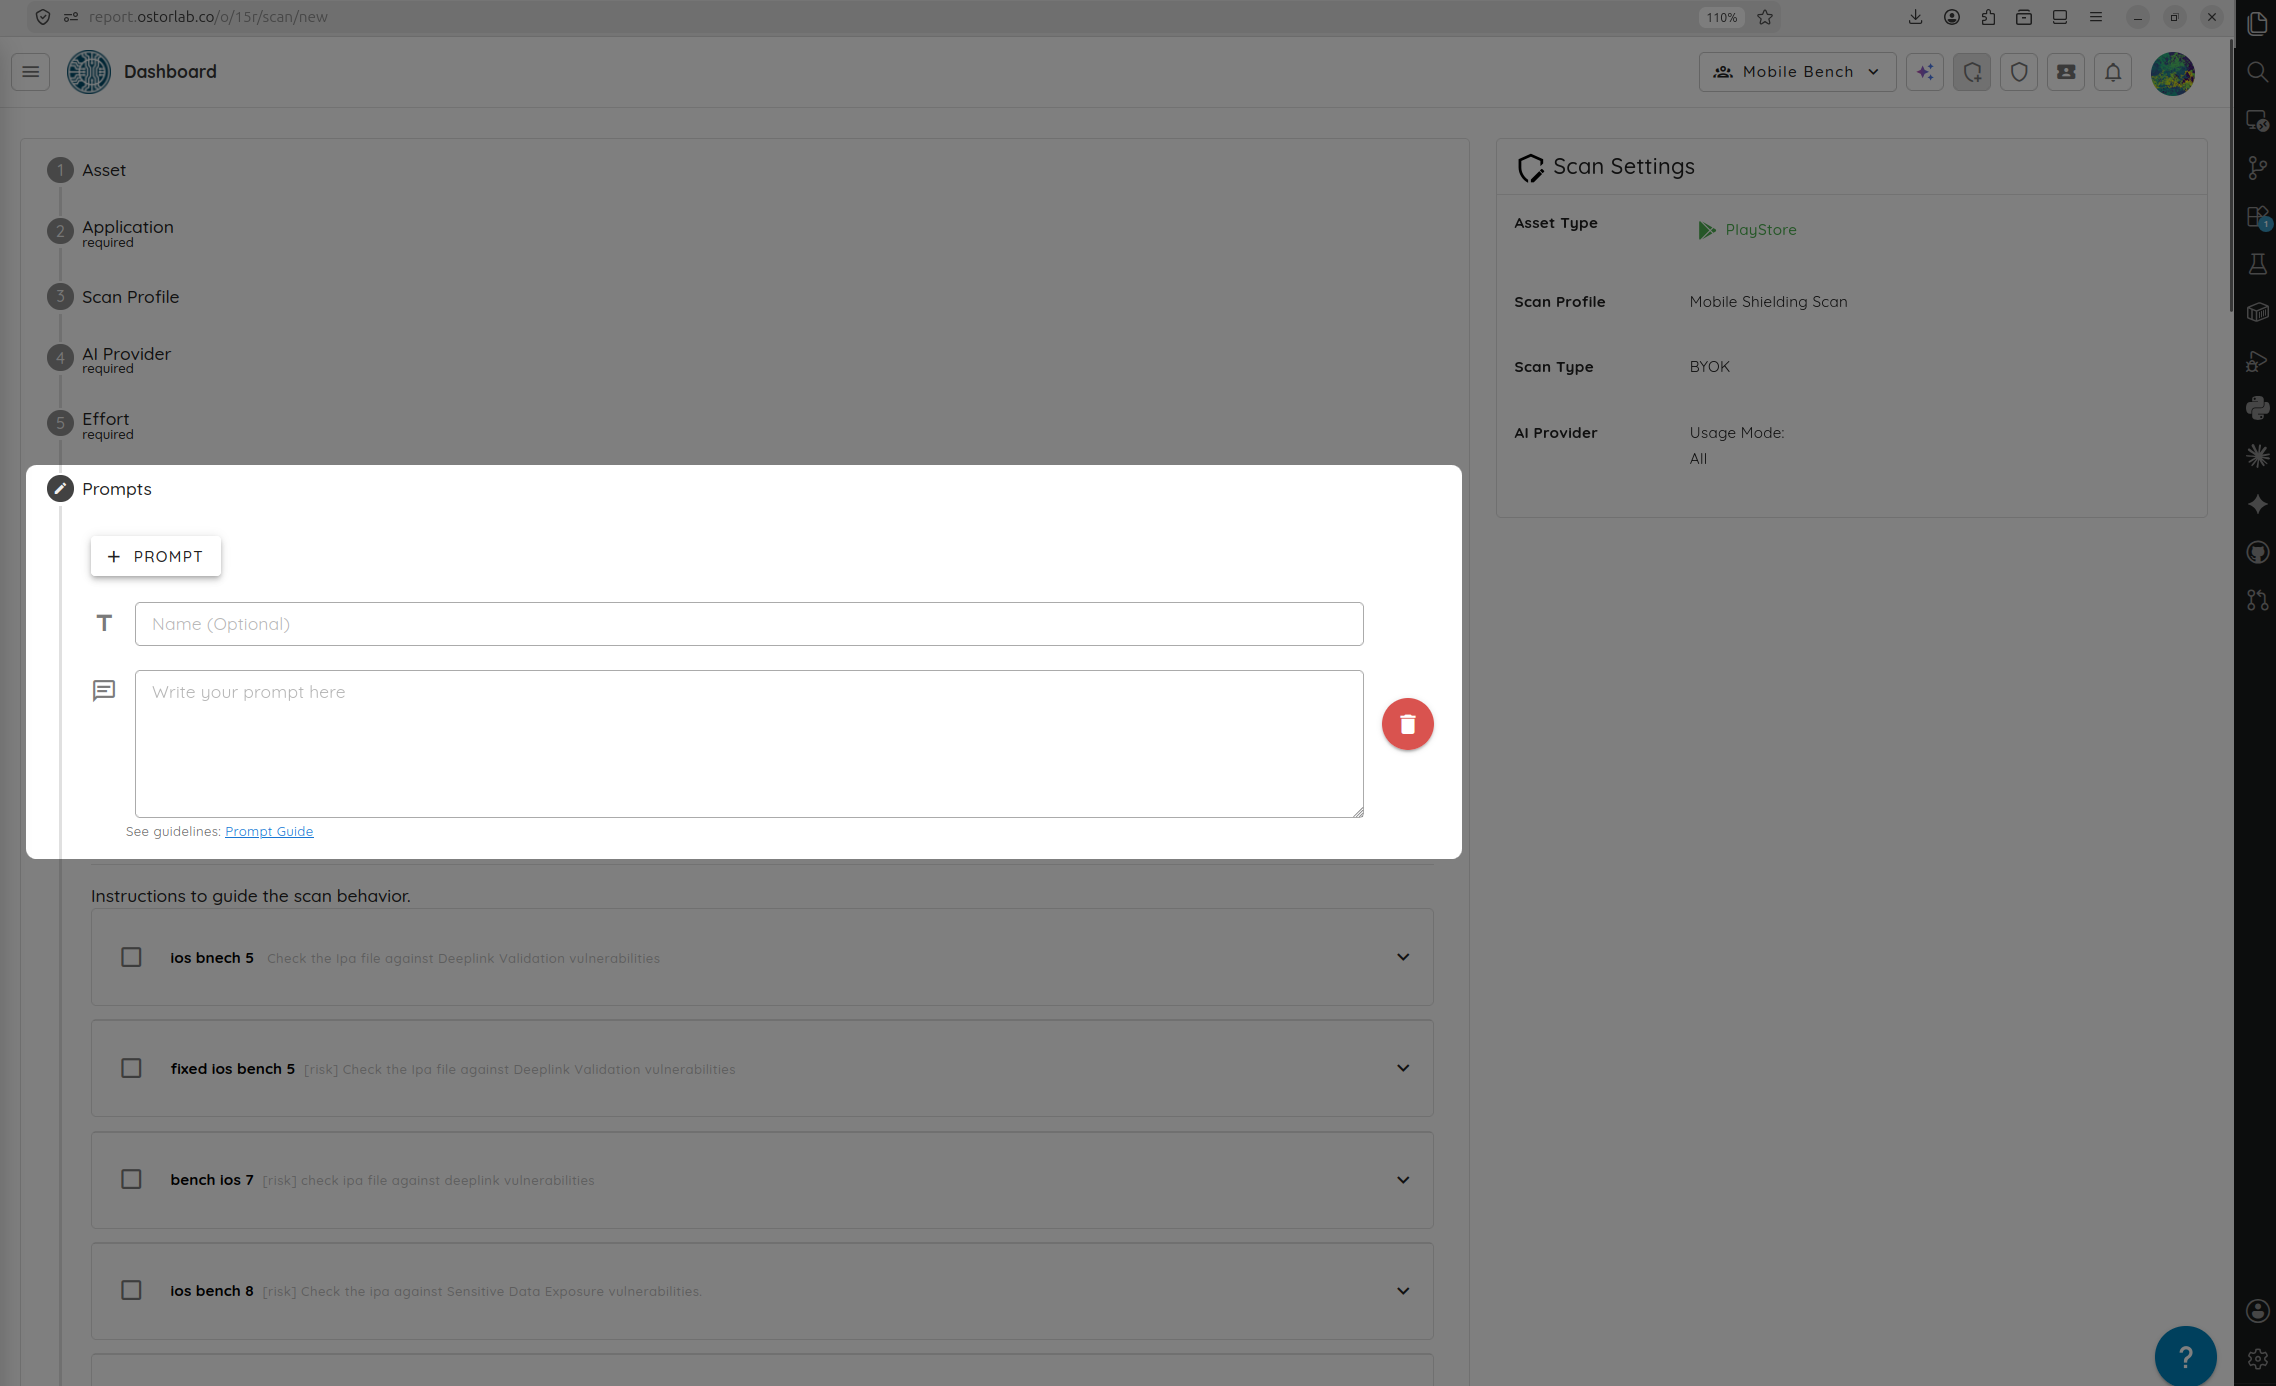Open the GitHub icon in VS Code activity bar
Image resolution: width=2276 pixels, height=1386 pixels.
pyautogui.click(x=2258, y=552)
